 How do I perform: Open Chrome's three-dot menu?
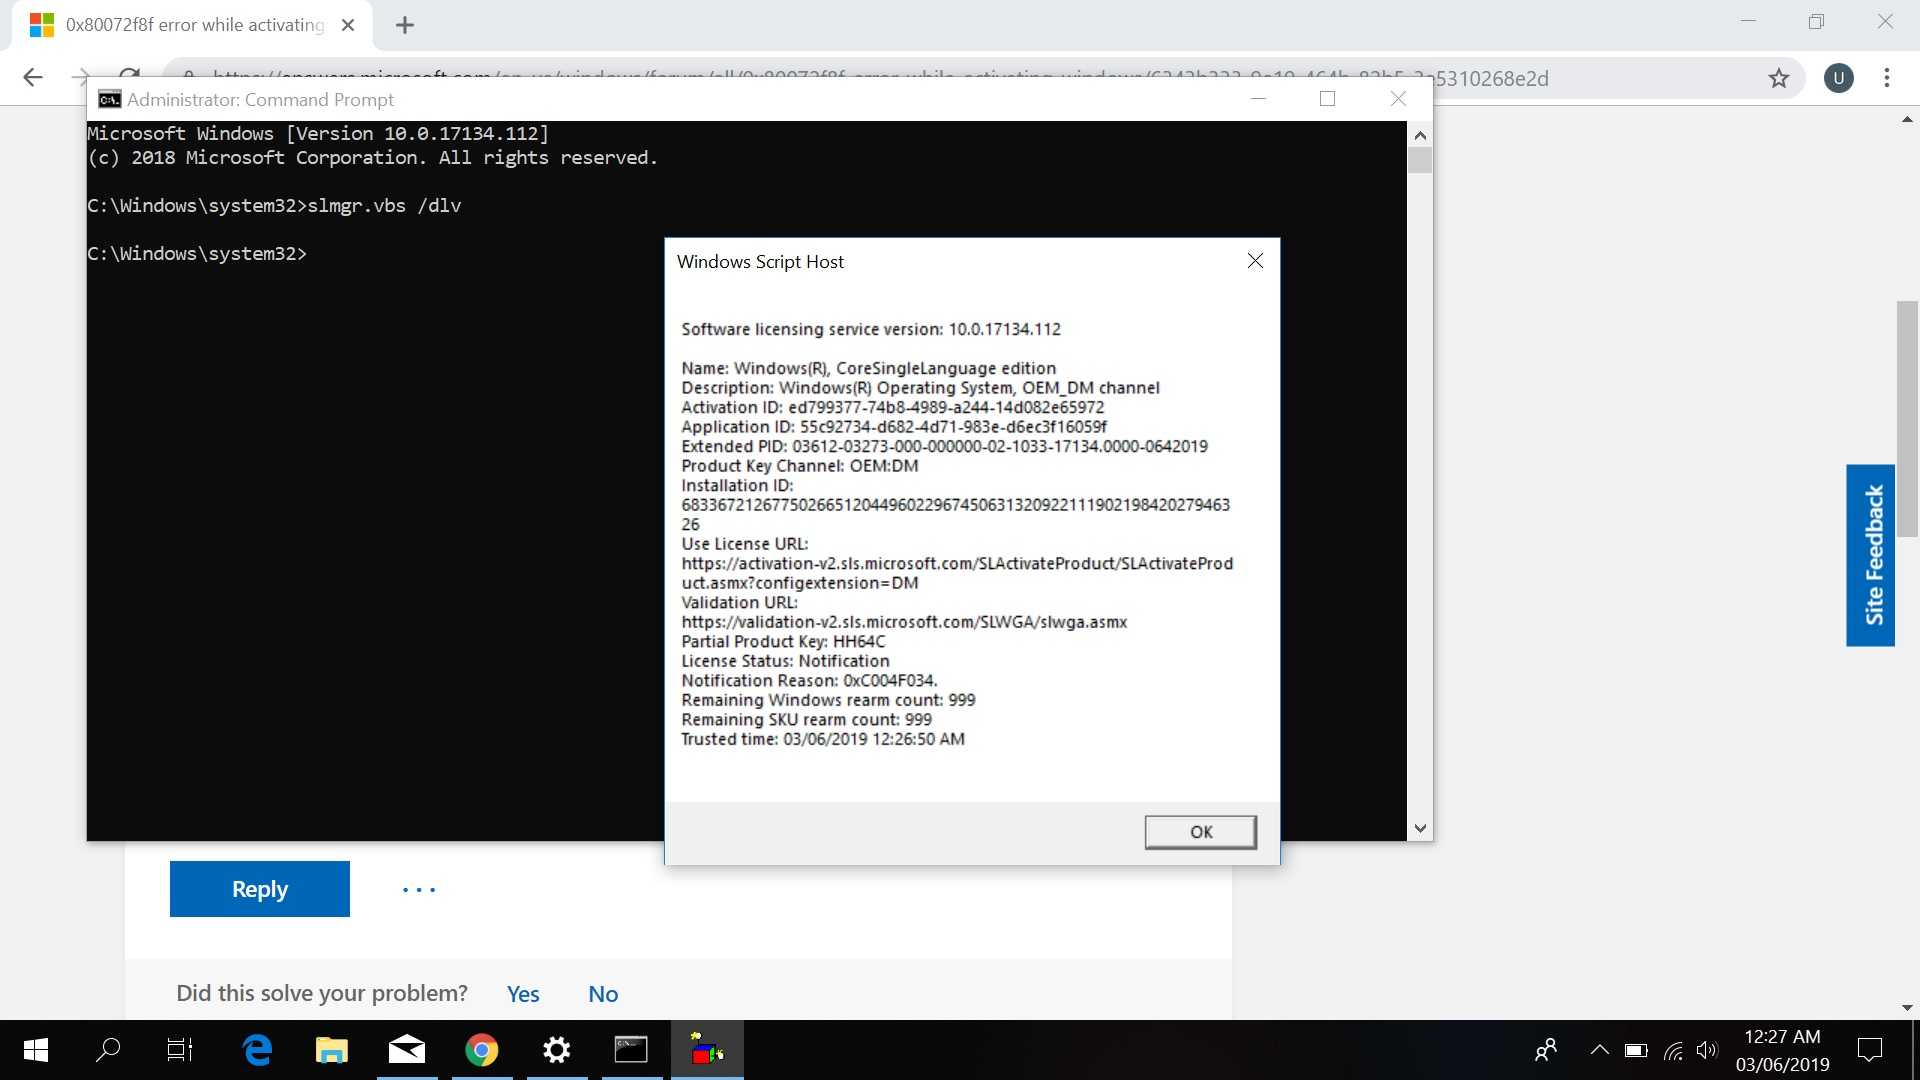pos(1886,78)
